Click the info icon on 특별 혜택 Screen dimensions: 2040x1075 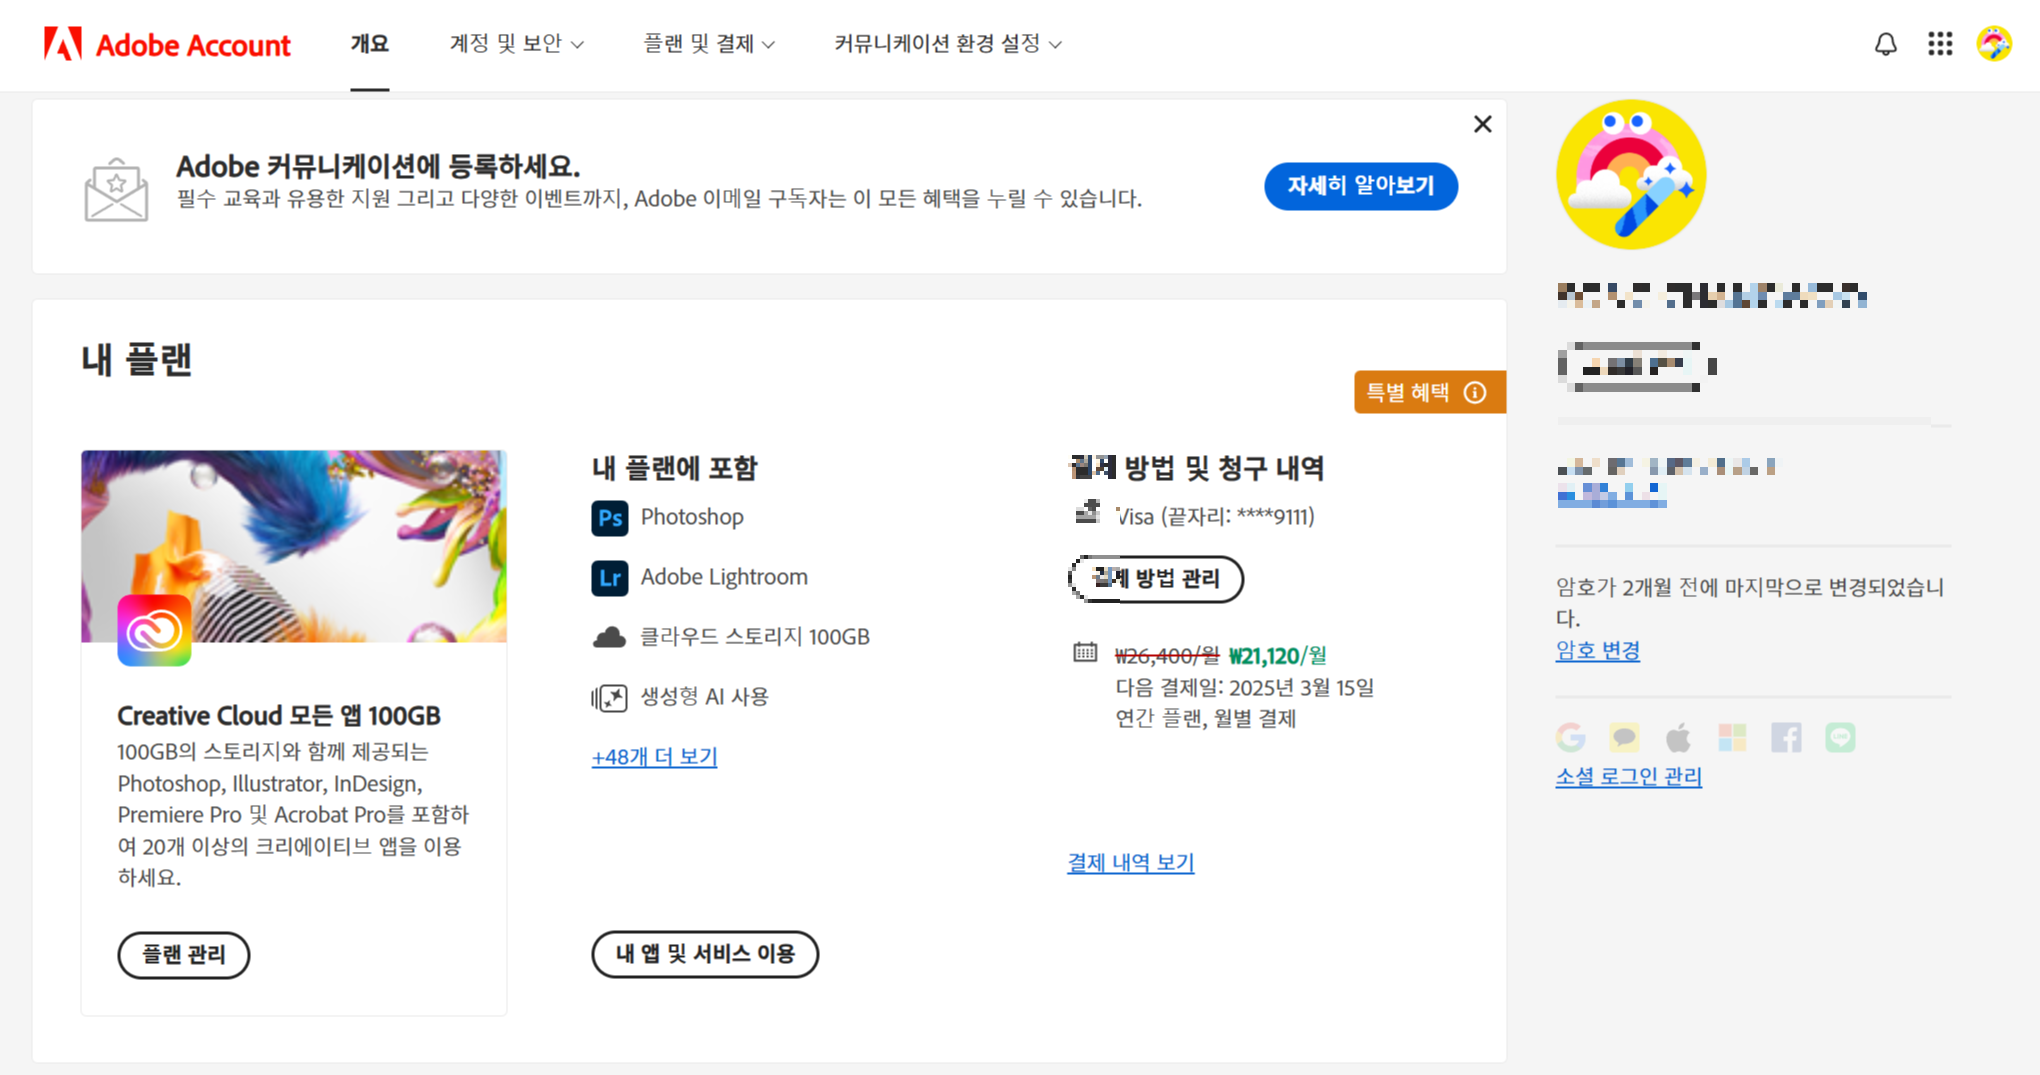point(1475,392)
